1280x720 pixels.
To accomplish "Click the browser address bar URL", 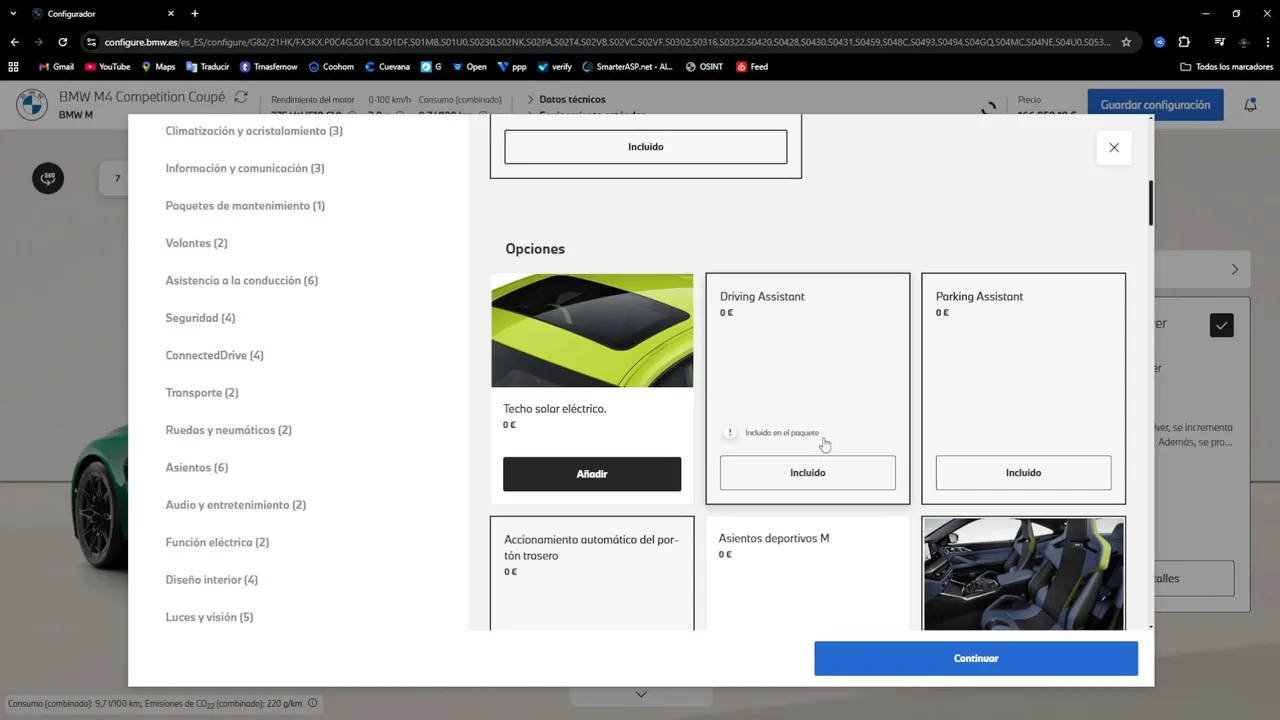I will (607, 42).
